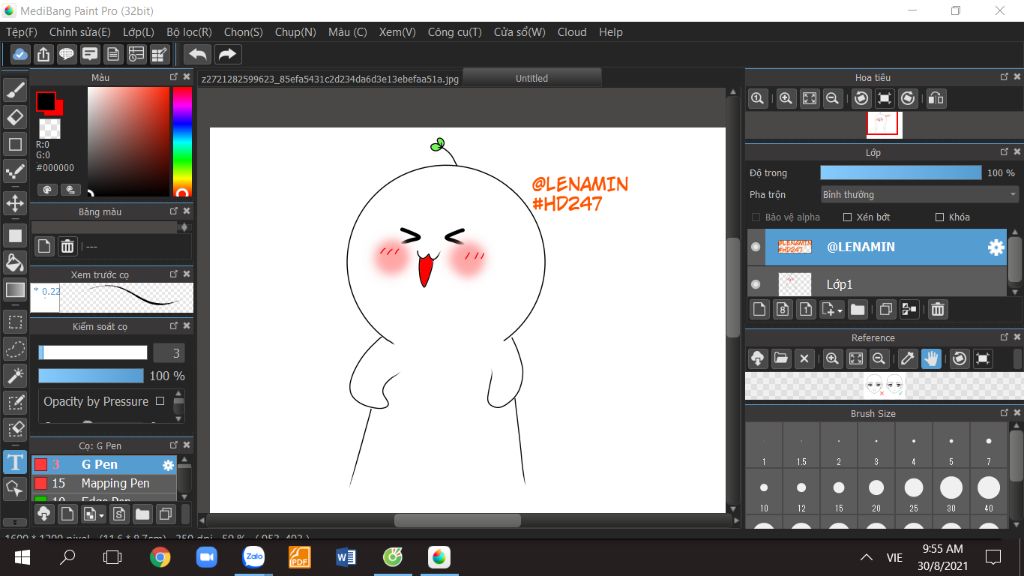Open Microsoft Word from taskbar
This screenshot has height=576, width=1024.
(x=345, y=557)
